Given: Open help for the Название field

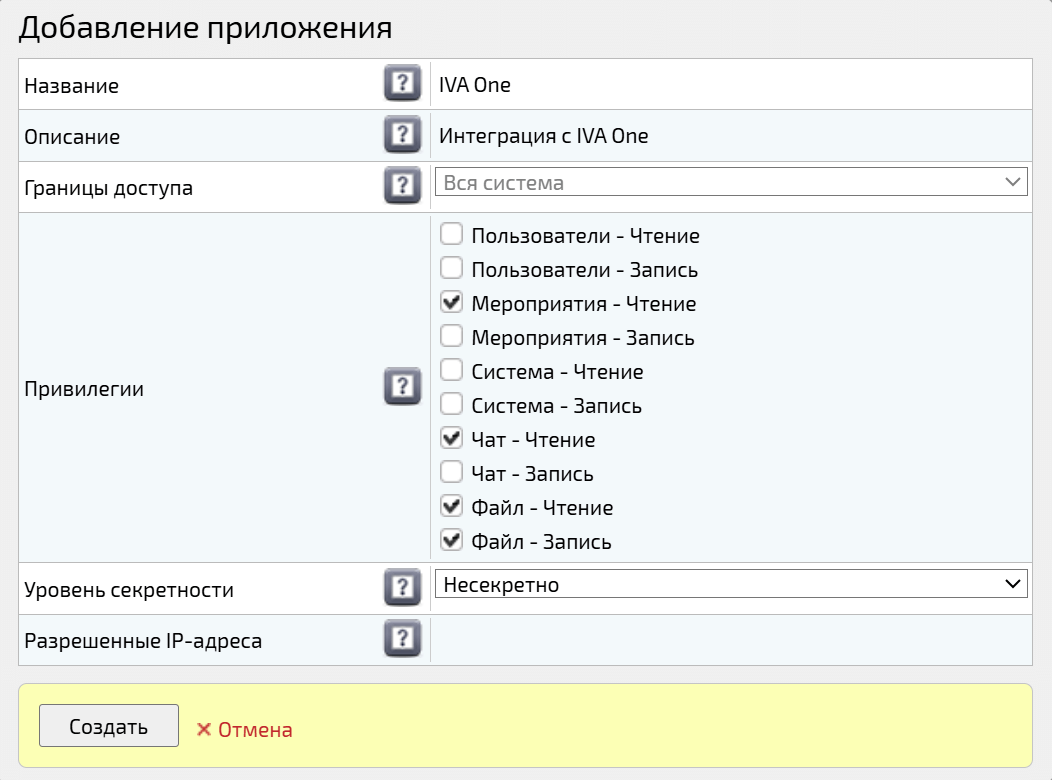Looking at the screenshot, I should tap(402, 84).
